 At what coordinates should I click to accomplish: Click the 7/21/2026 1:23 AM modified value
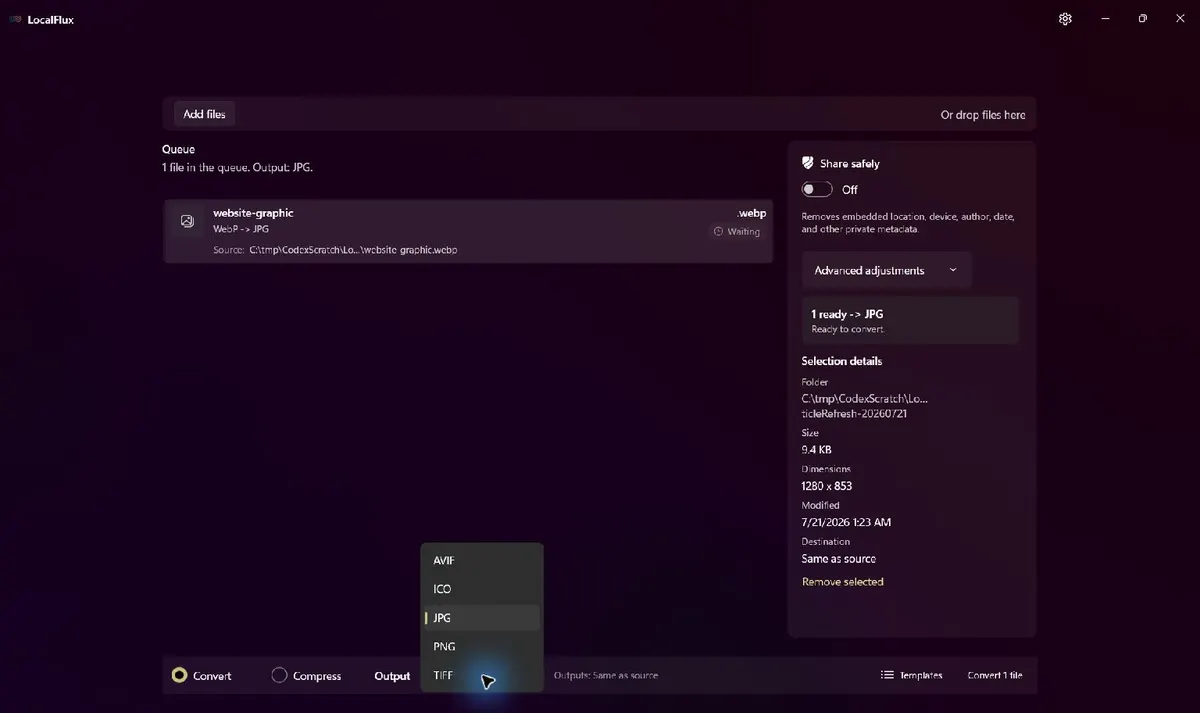846,522
